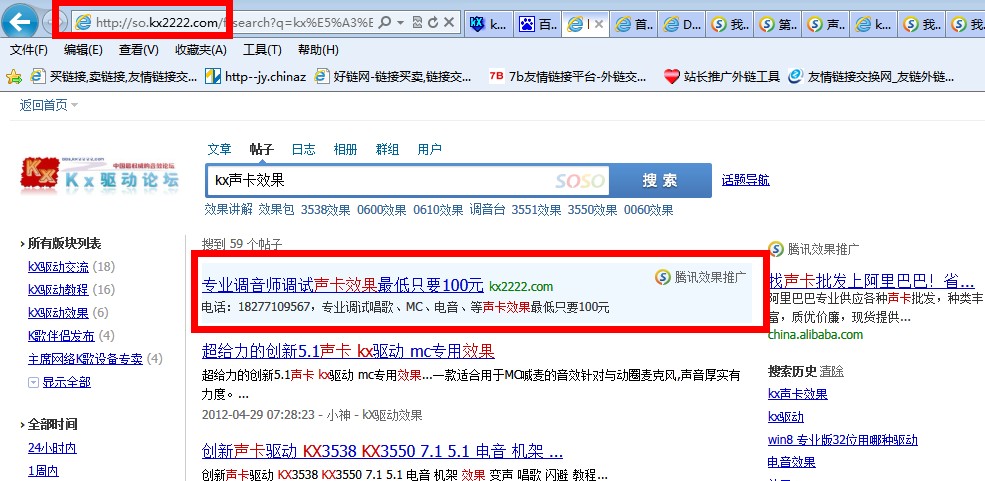985x481 pixels.
Task: Click the address bar search magnifier icon
Action: pos(386,23)
